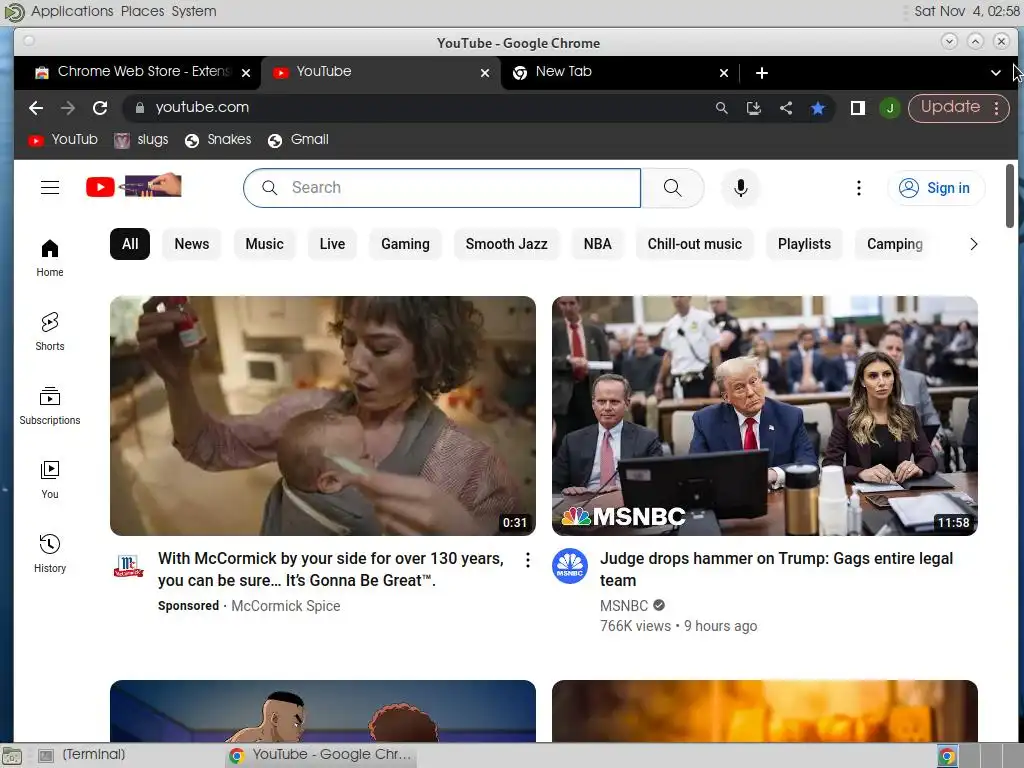Click the MSNBC channel avatar
This screenshot has width=1024, height=768.
tap(569, 566)
